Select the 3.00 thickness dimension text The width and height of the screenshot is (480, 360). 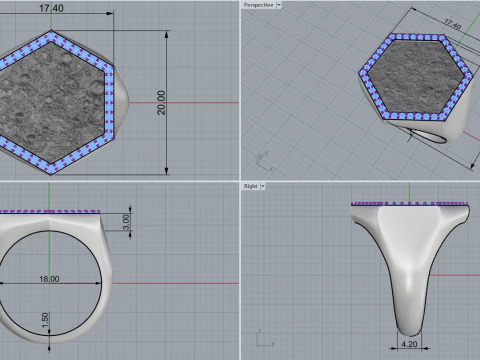pos(126,222)
